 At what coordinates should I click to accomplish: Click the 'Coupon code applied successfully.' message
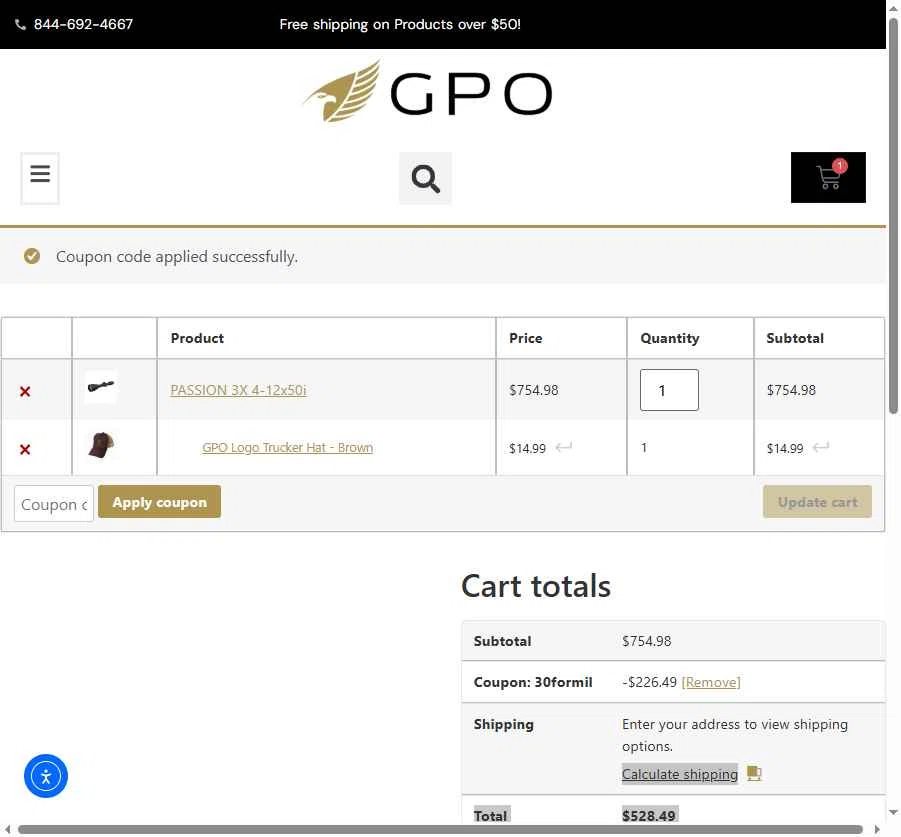(x=176, y=256)
